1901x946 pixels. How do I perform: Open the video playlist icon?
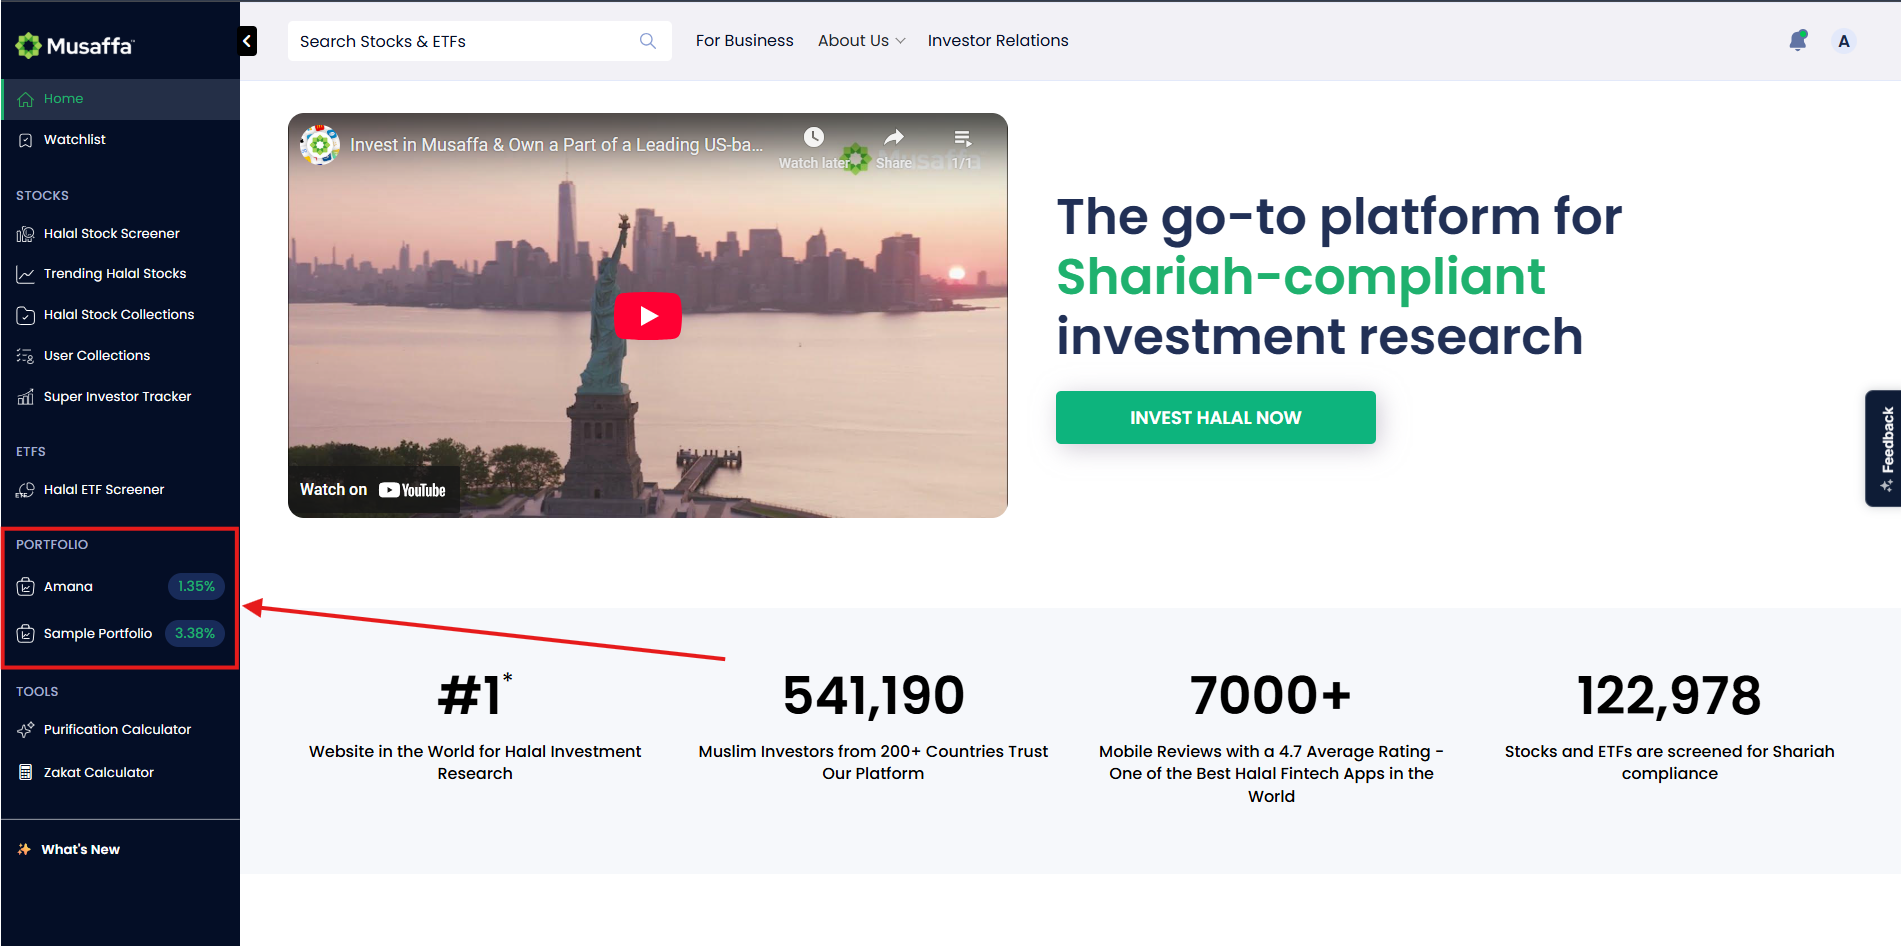962,138
